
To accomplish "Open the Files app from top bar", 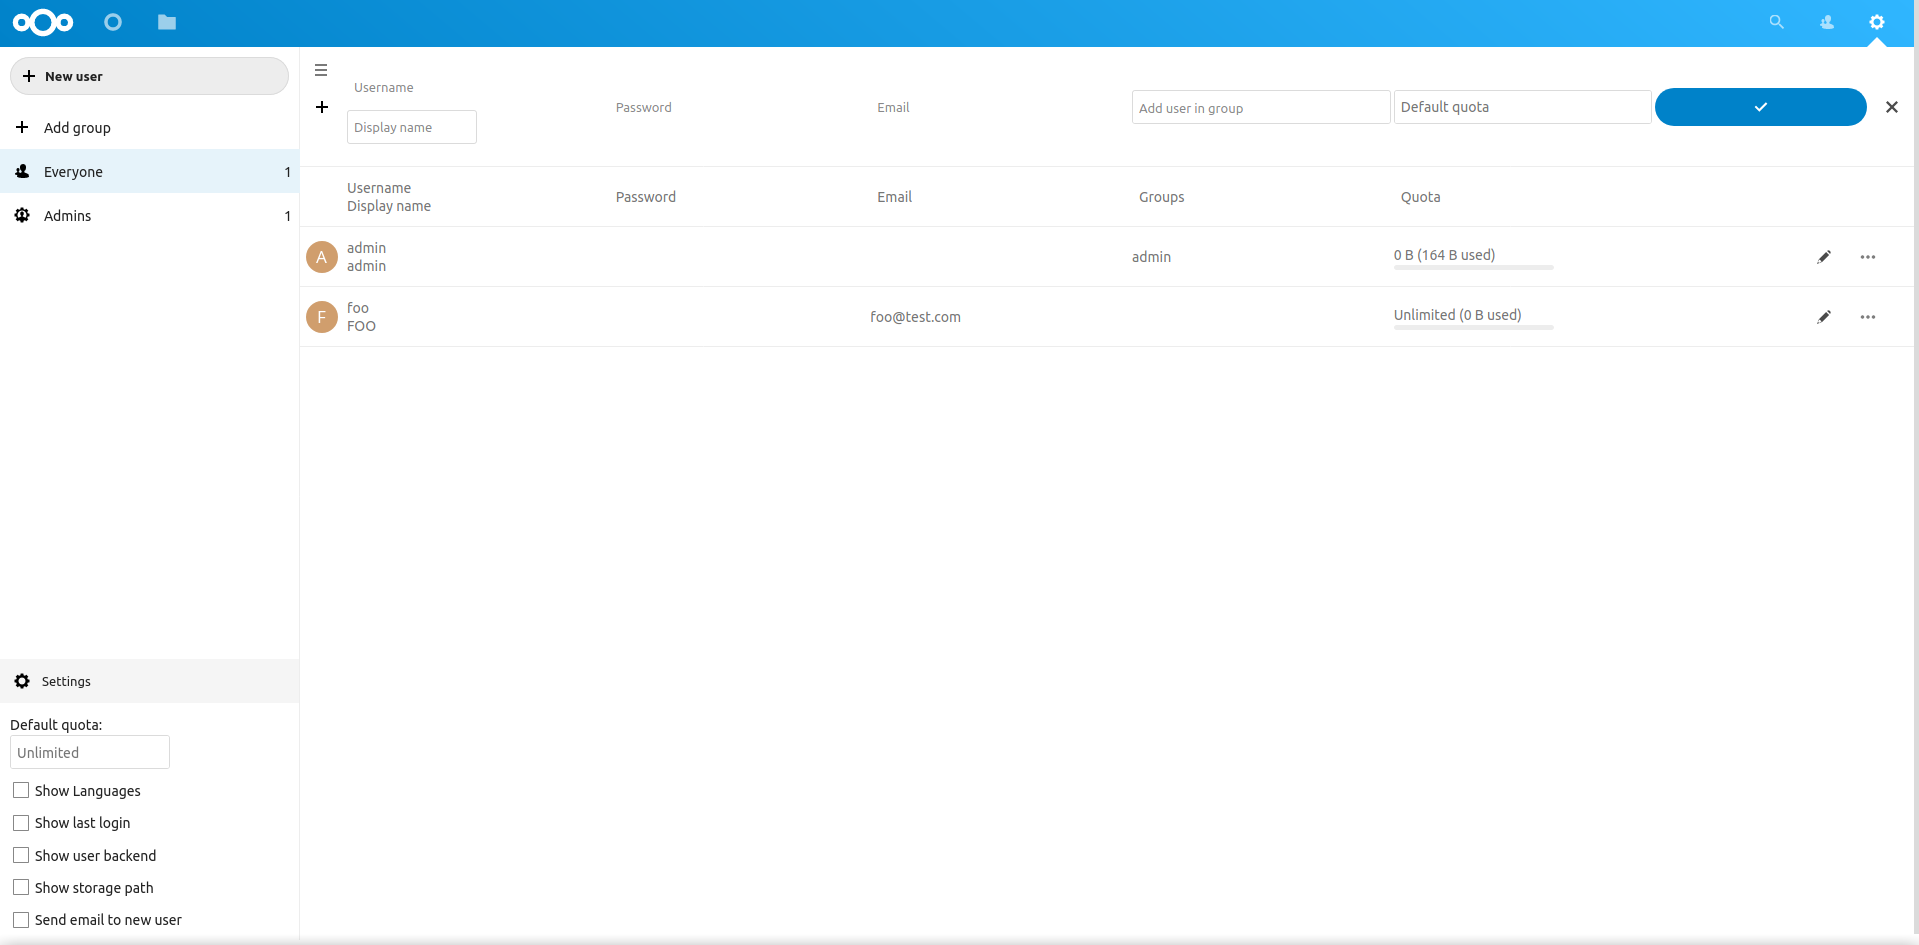I will tap(166, 22).
